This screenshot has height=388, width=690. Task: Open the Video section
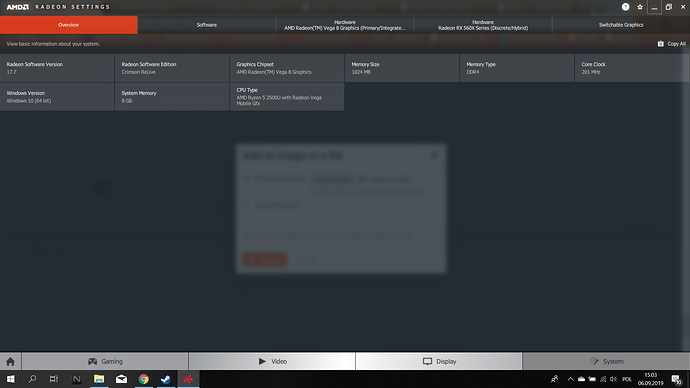272,362
